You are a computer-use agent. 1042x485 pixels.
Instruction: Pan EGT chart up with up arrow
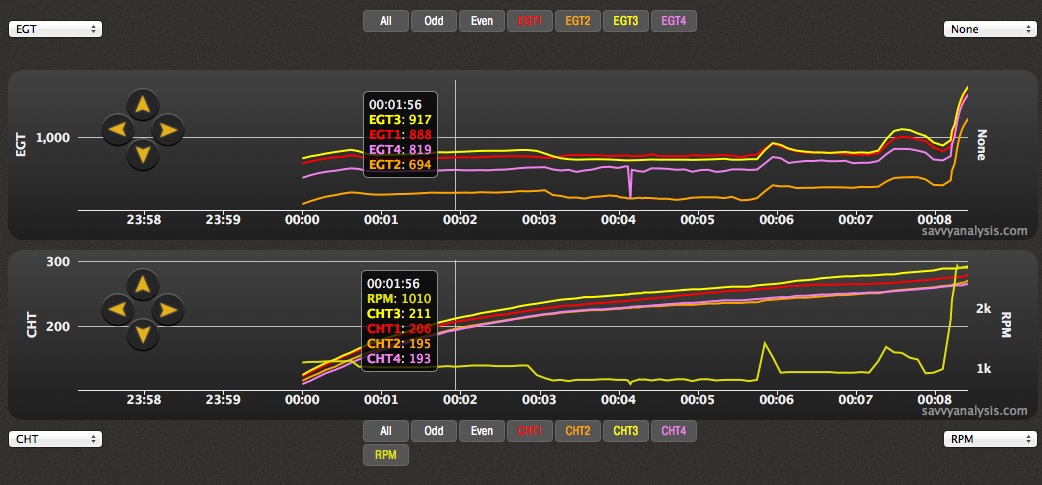click(x=143, y=103)
